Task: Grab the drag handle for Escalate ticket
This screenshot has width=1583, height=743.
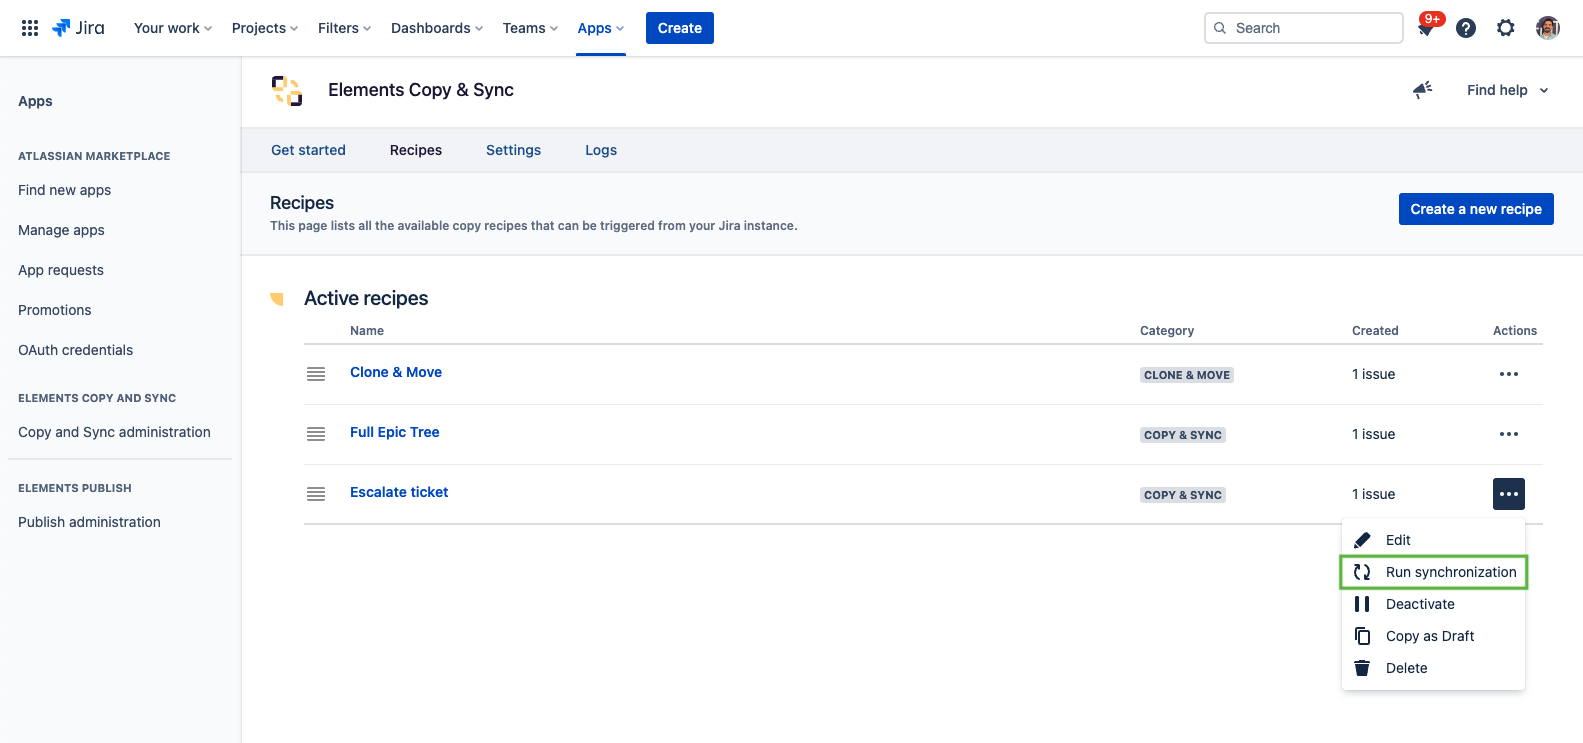Action: tap(316, 494)
